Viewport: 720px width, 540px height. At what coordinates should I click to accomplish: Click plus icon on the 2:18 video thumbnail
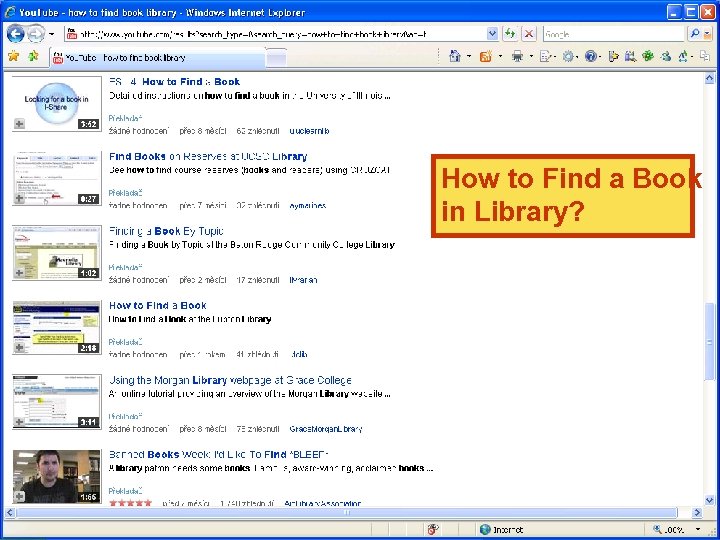(x=19, y=347)
